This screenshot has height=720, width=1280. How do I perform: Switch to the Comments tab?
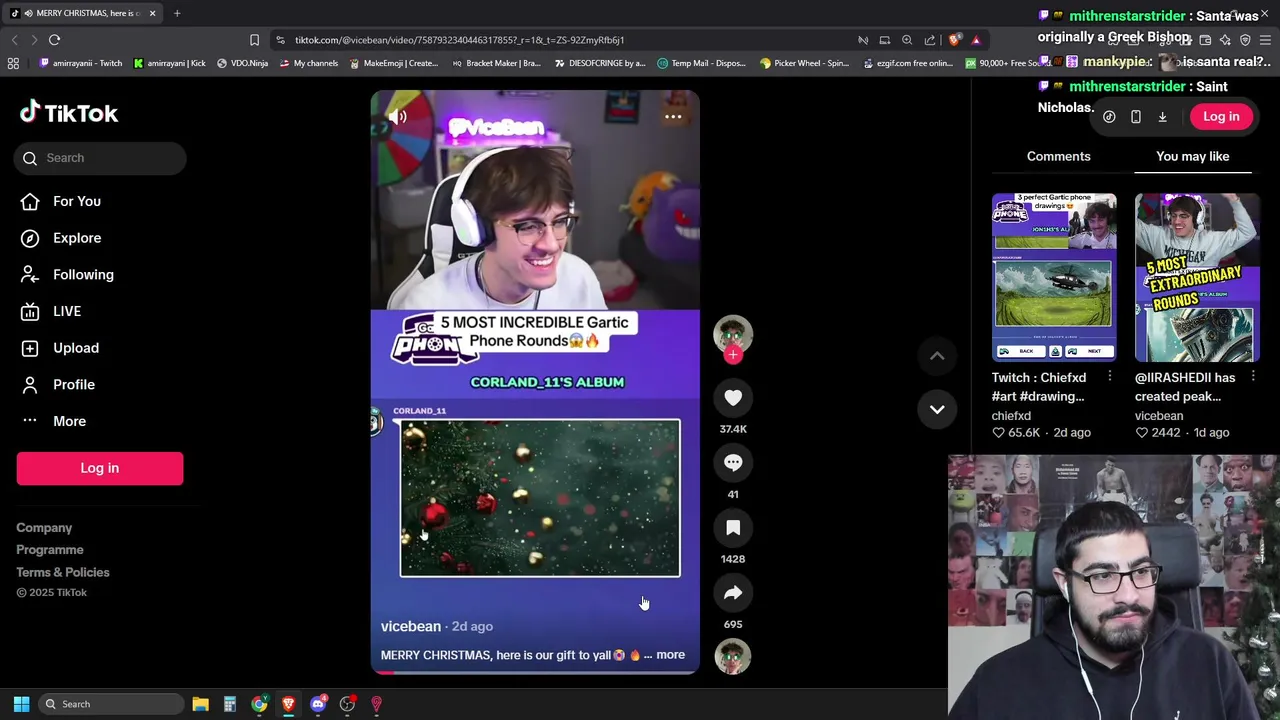click(1059, 156)
